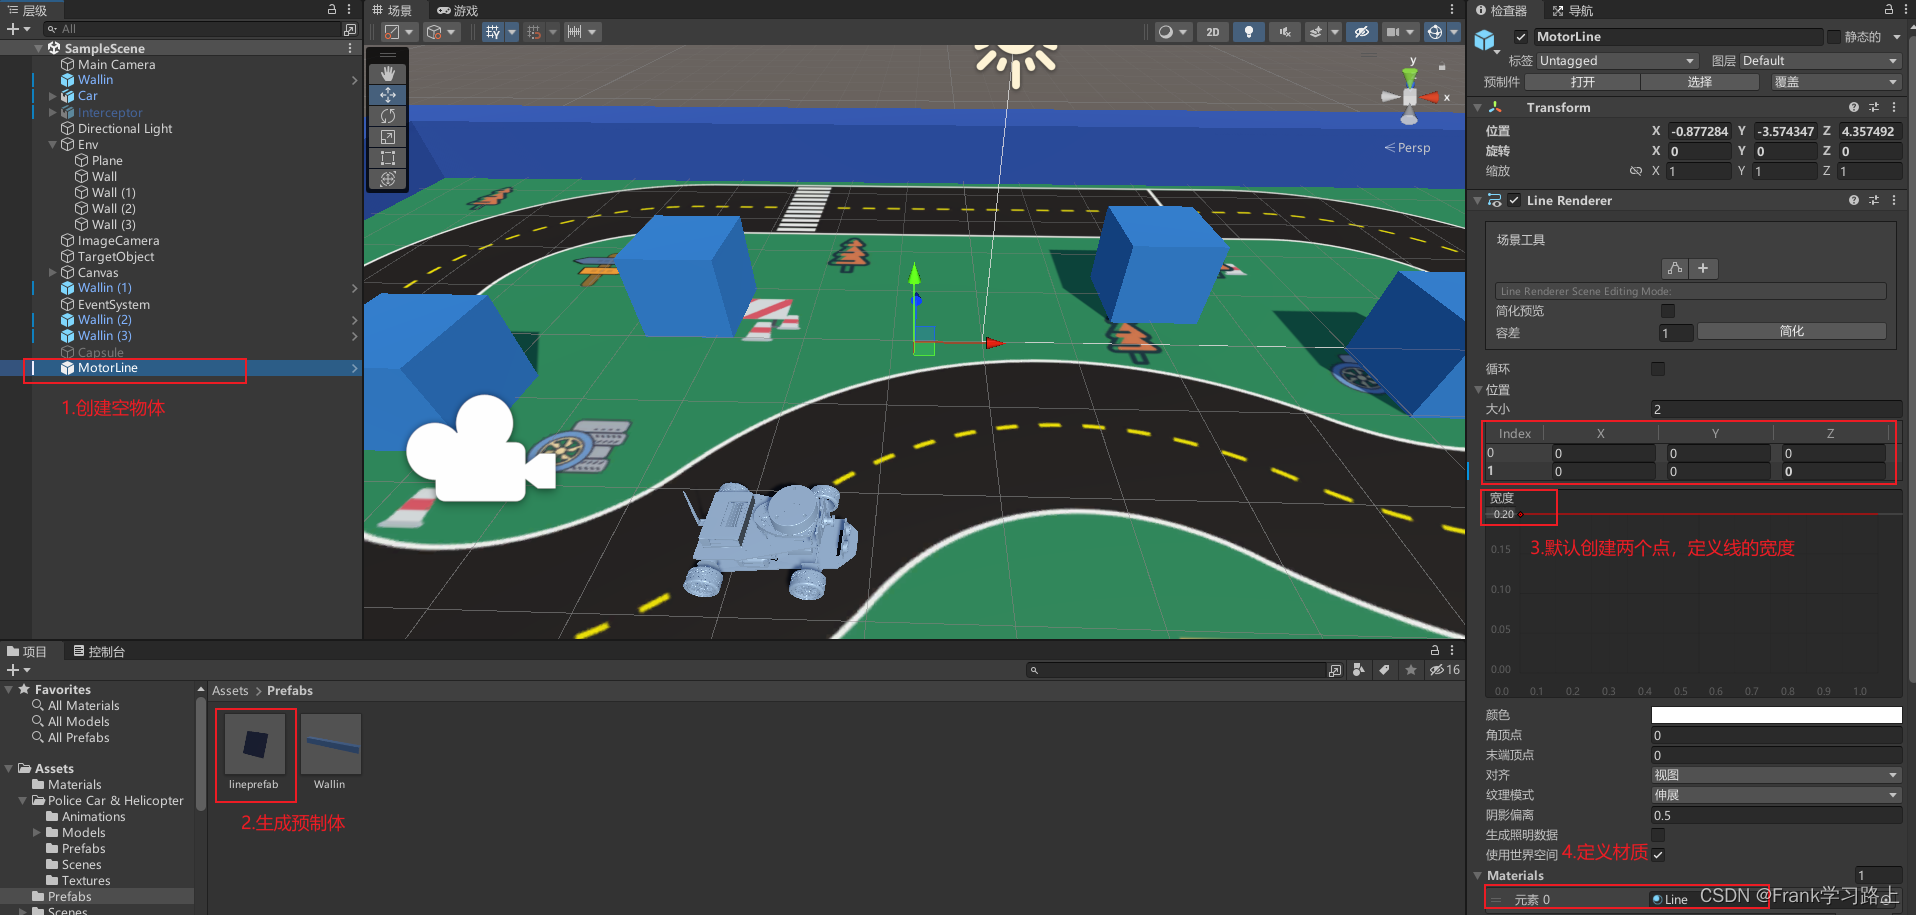Click the 打开 prefab button in the inspector

tap(1581, 82)
